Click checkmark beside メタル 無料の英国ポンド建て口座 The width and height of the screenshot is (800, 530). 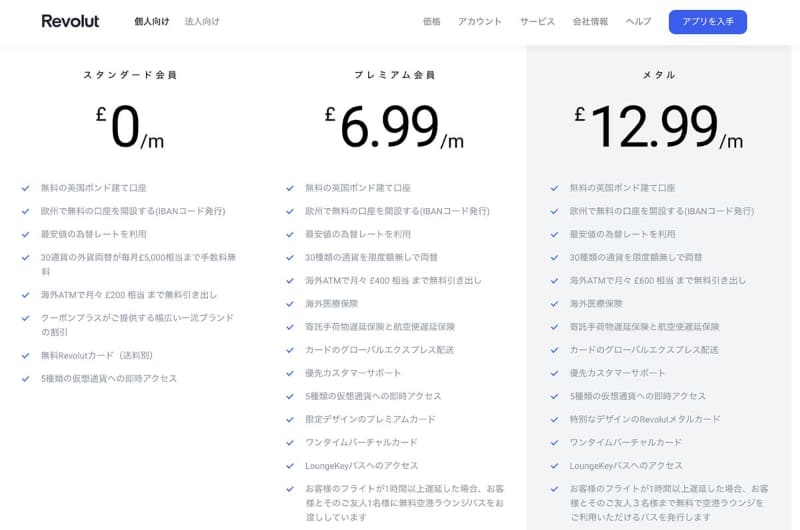click(x=554, y=188)
